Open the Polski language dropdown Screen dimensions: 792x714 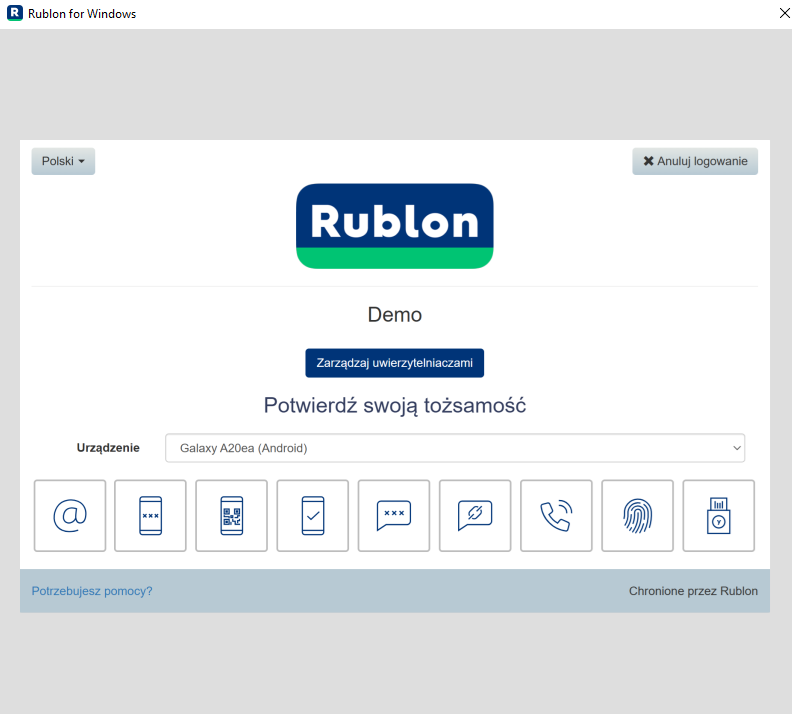(63, 161)
